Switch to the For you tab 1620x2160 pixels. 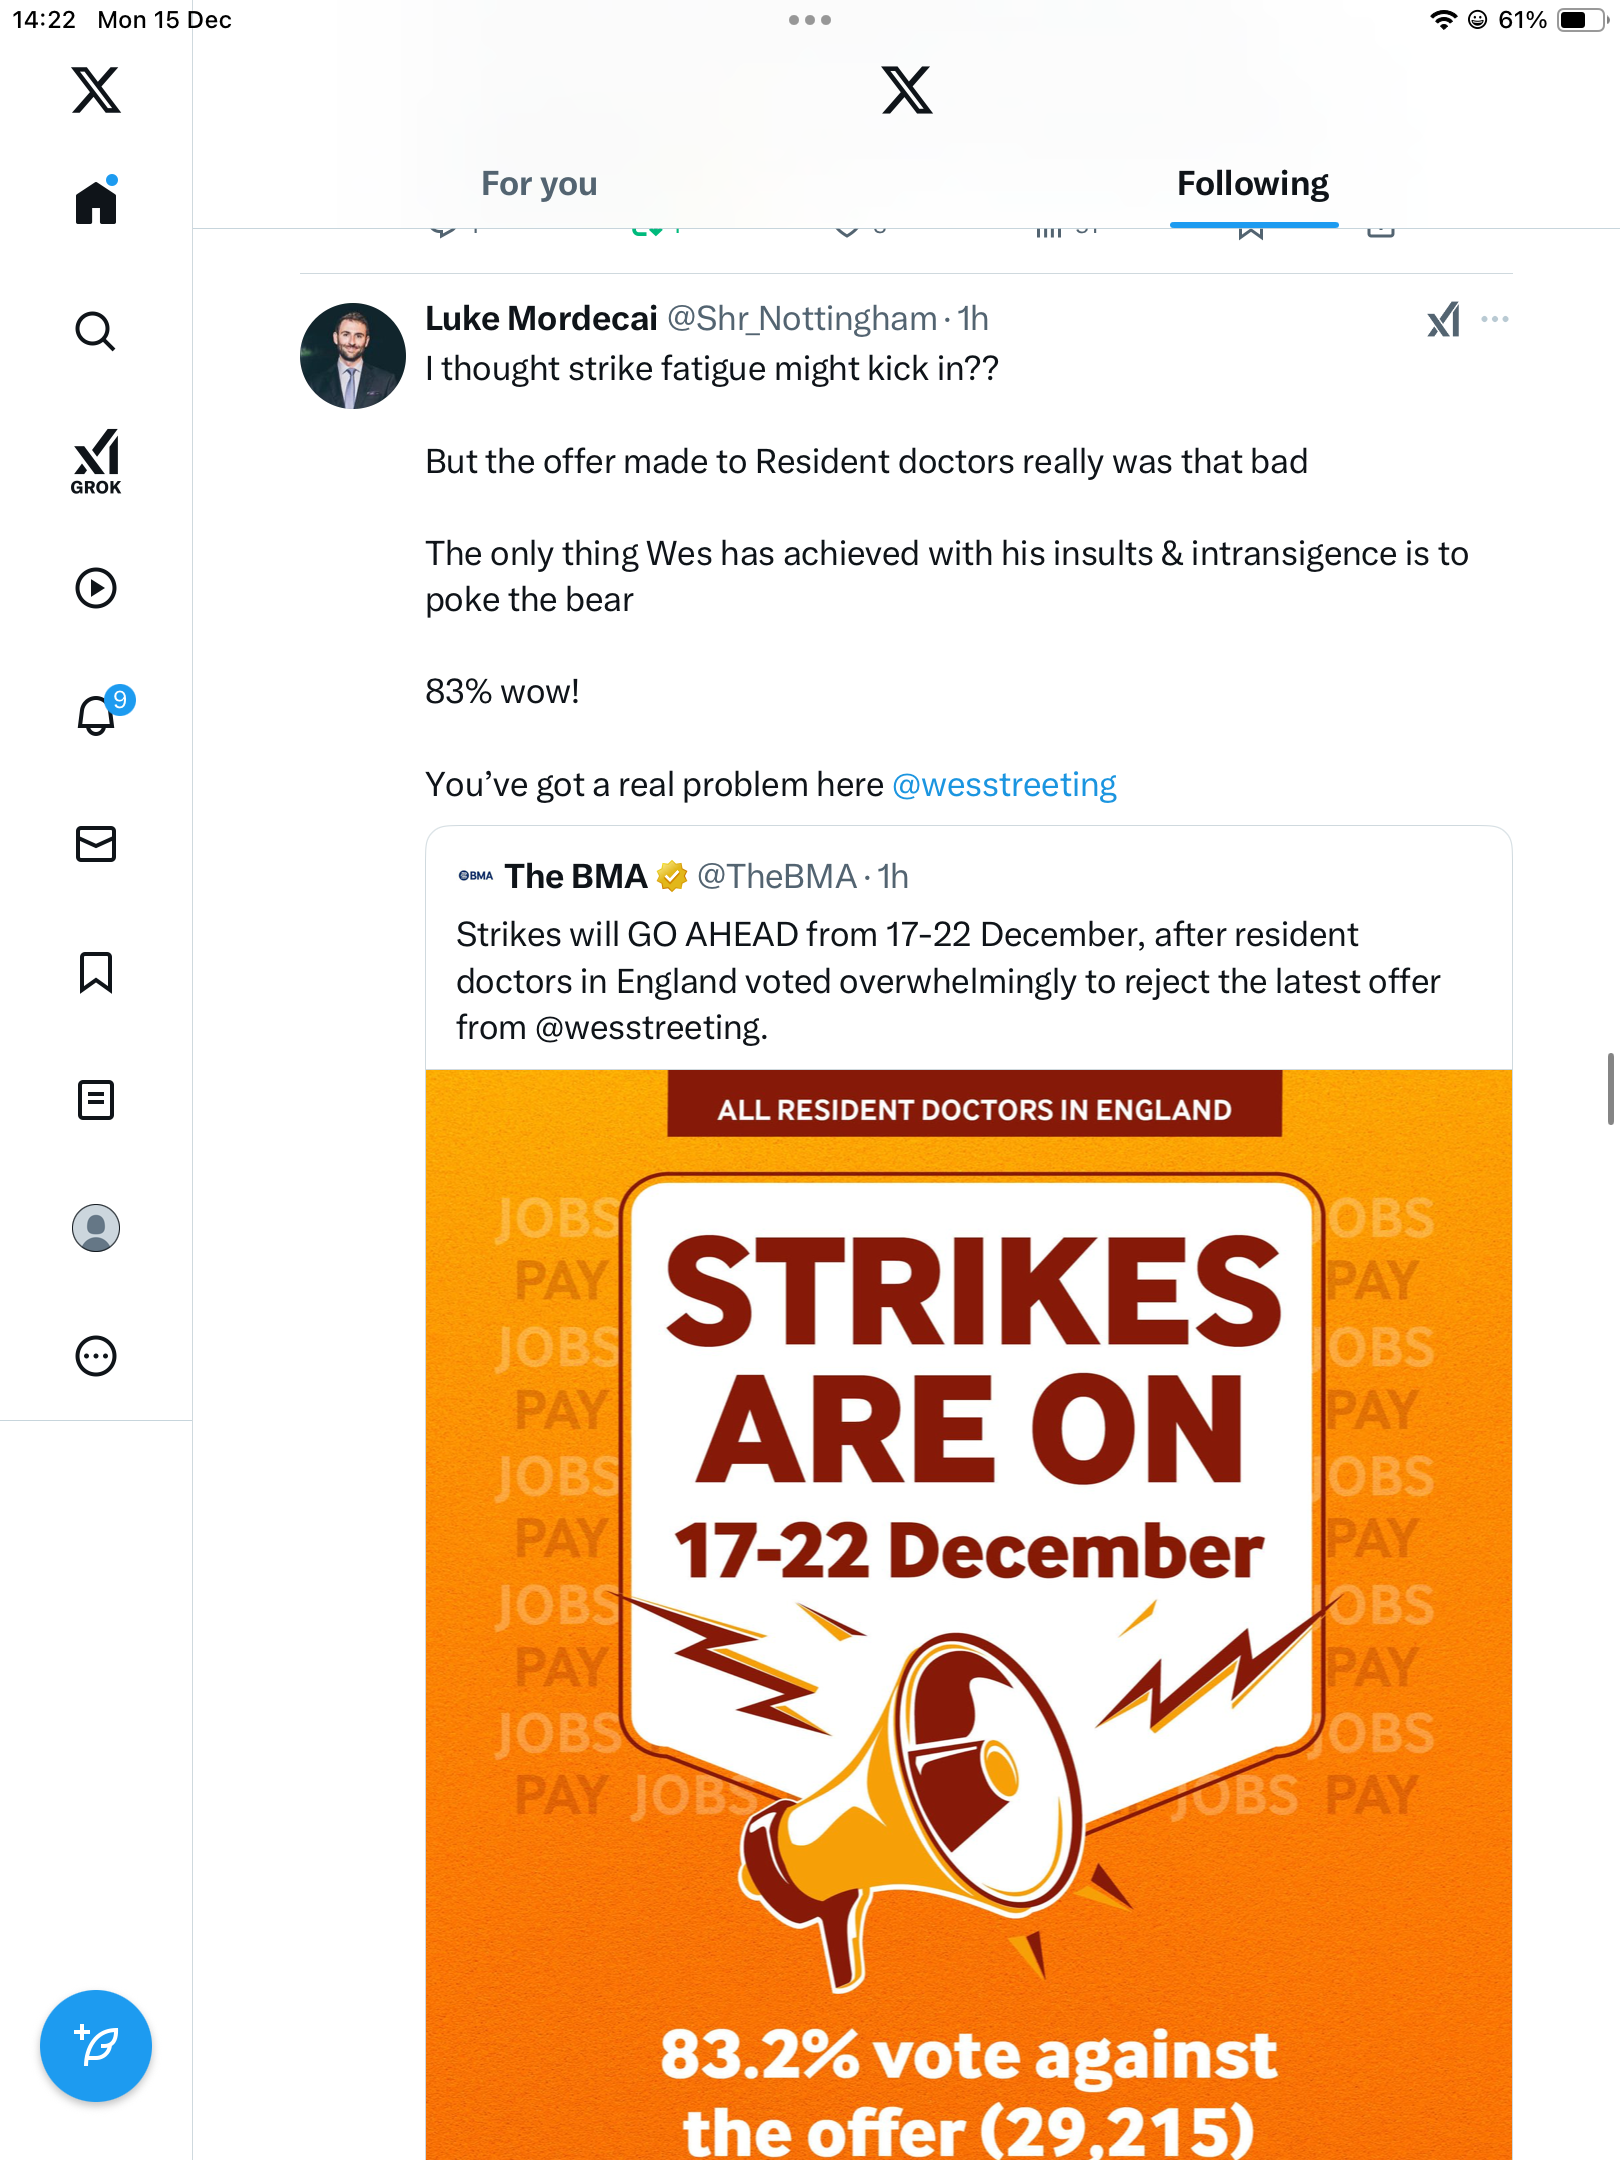pos(539,184)
